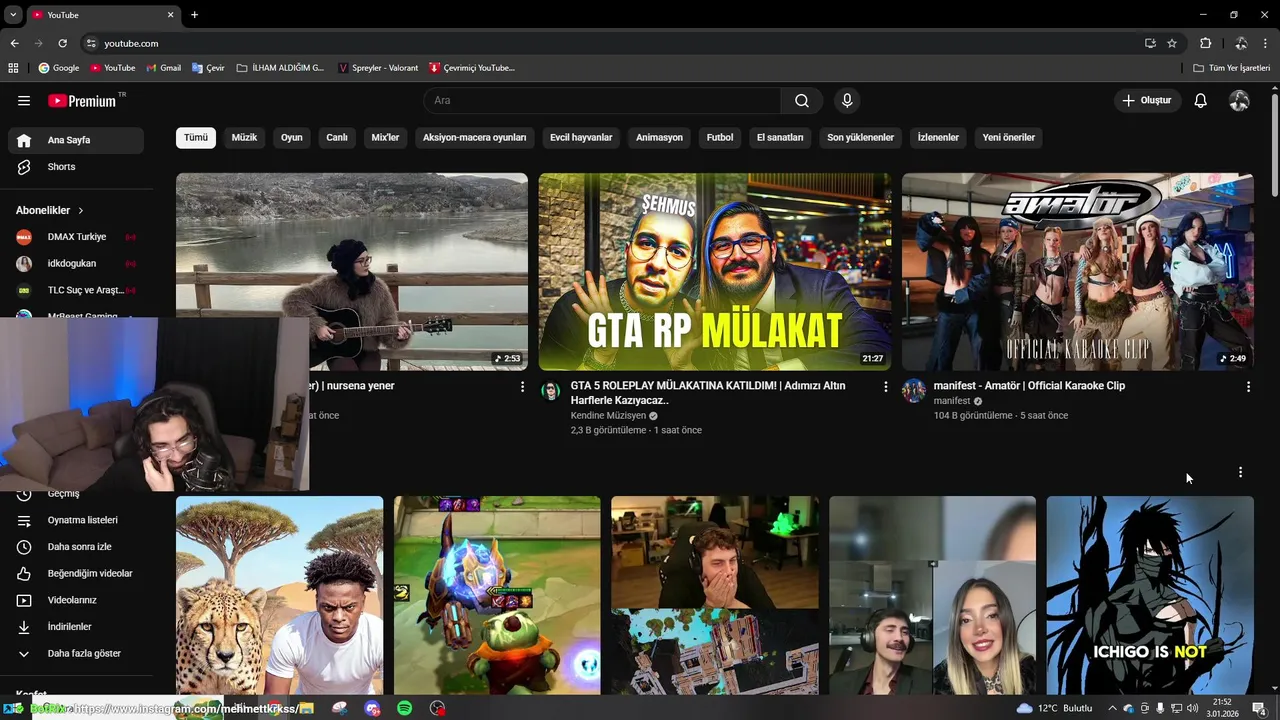Open the Gmail bookmark
This screenshot has height=720, width=1280.
(x=164, y=68)
